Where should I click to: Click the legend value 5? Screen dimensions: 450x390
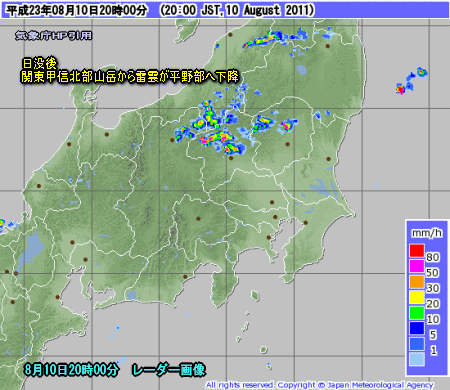433,335
